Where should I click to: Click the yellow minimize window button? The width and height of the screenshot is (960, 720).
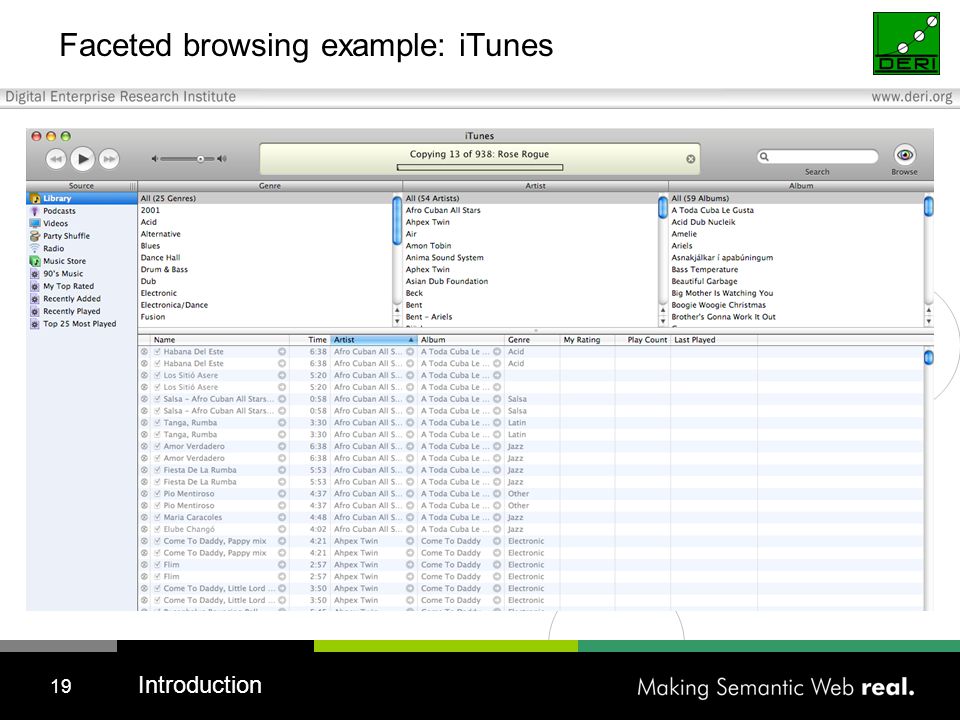point(51,137)
